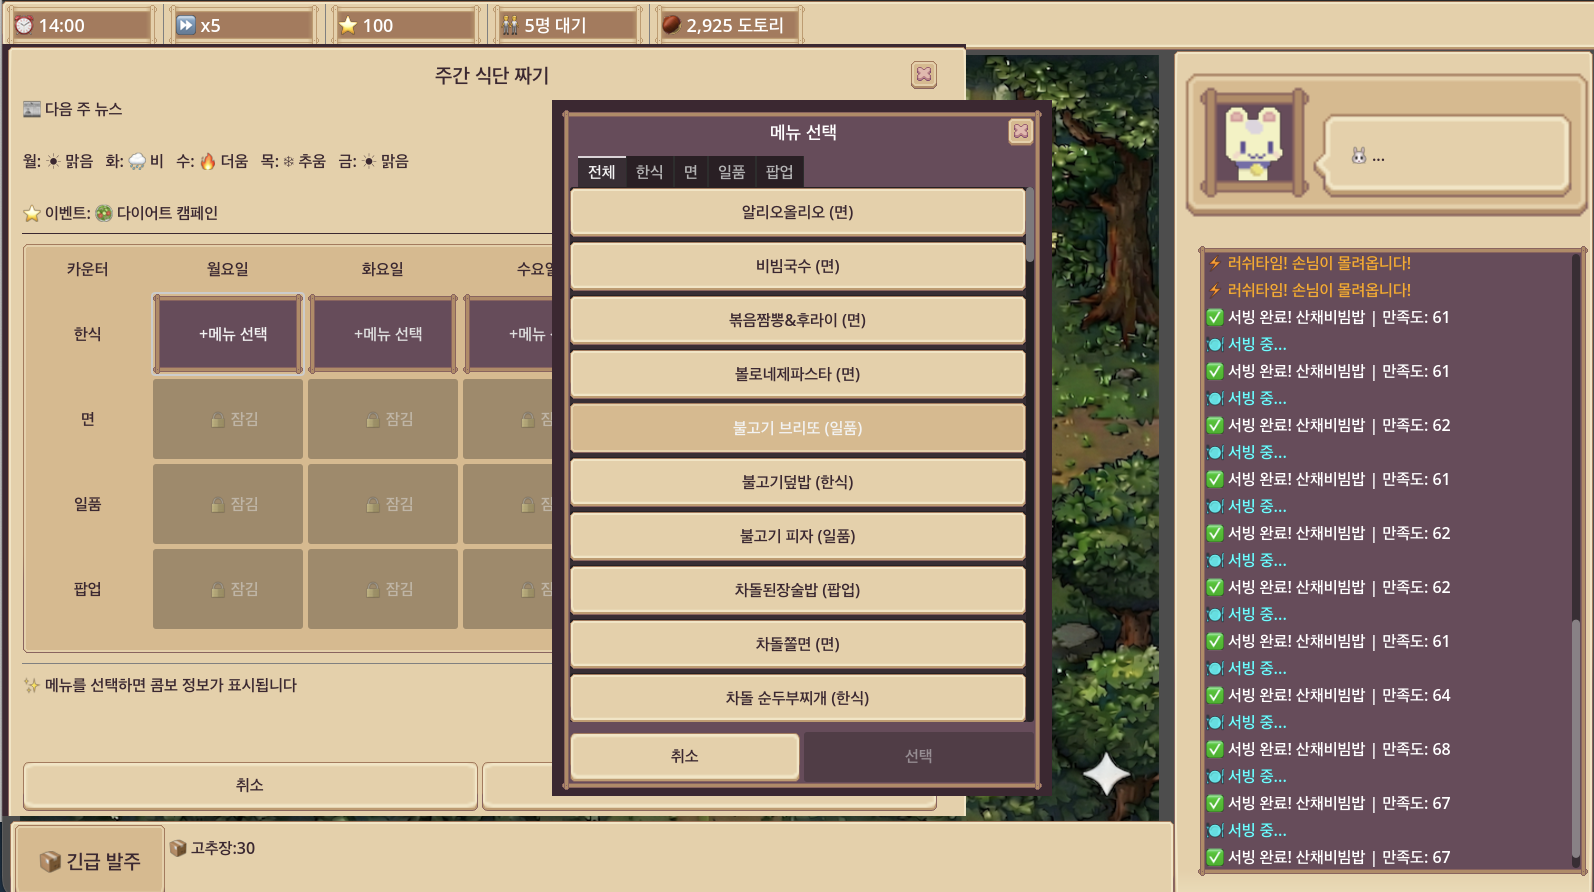This screenshot has height=892, width=1594.
Task: Pick 알리오올리오 (면) menu item
Action: pyautogui.click(x=797, y=212)
